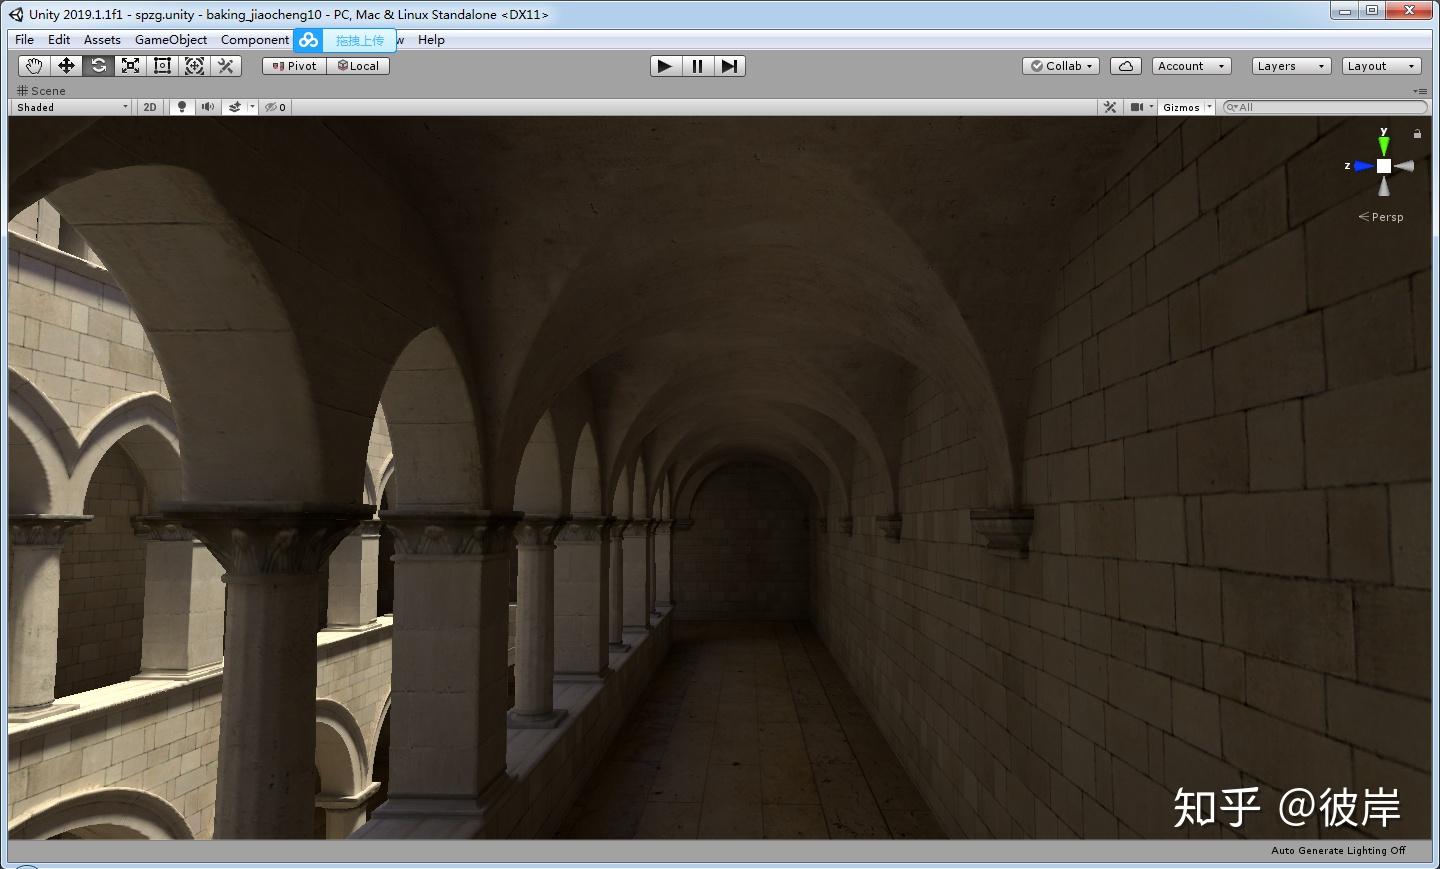Screen dimensions: 1440x869
Task: Select the Hand tool
Action: click(34, 66)
